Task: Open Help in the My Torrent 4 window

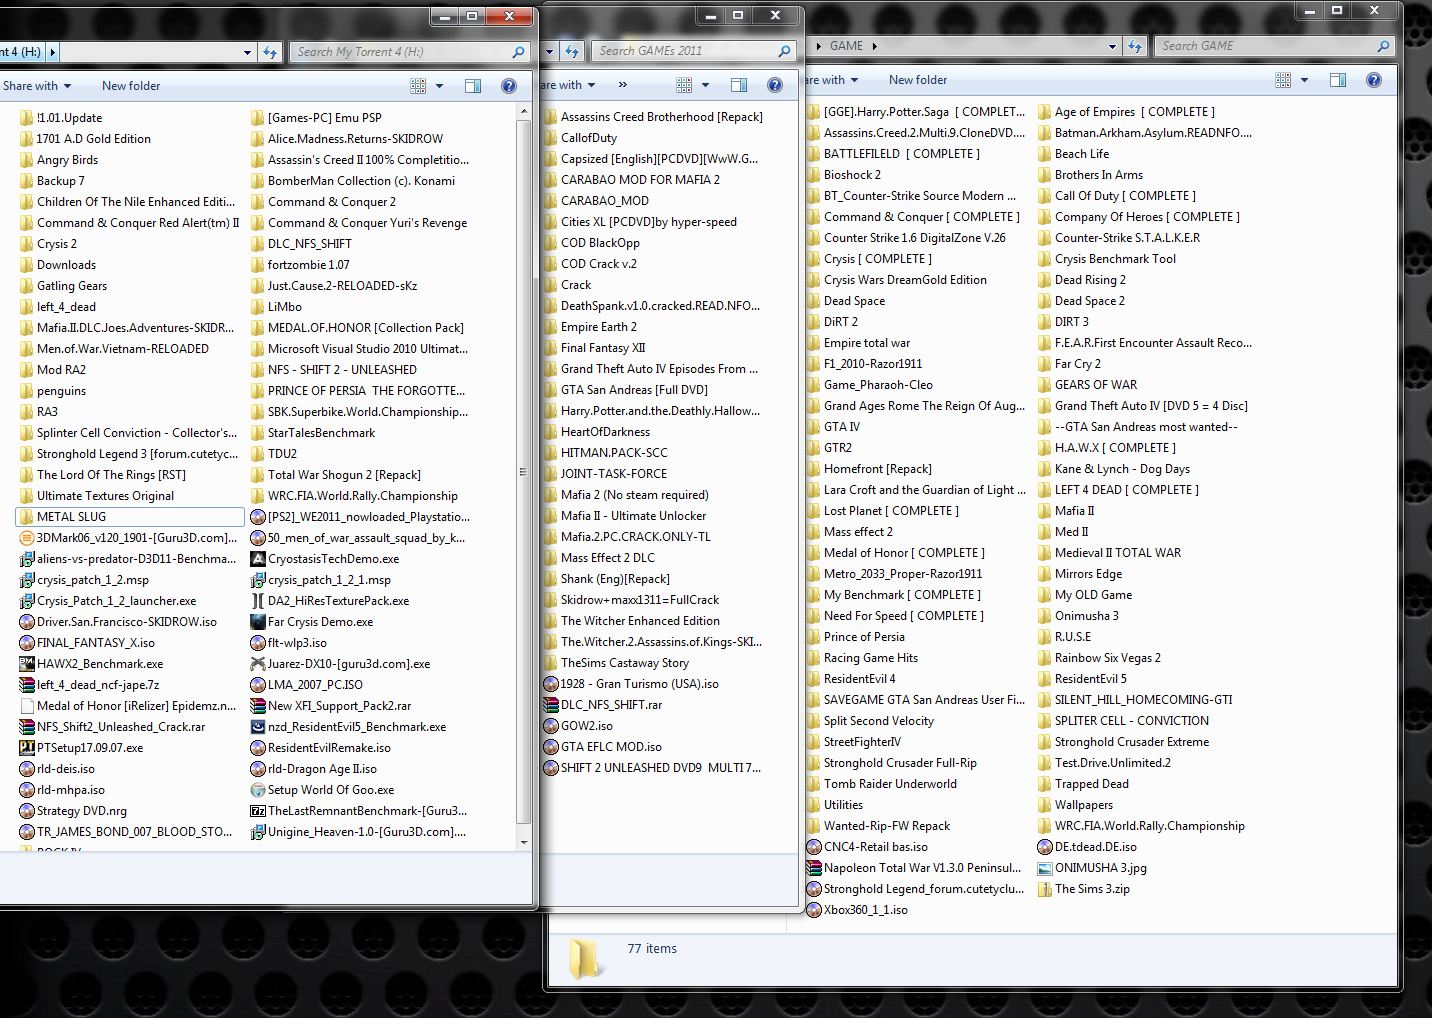Action: pyautogui.click(x=508, y=86)
